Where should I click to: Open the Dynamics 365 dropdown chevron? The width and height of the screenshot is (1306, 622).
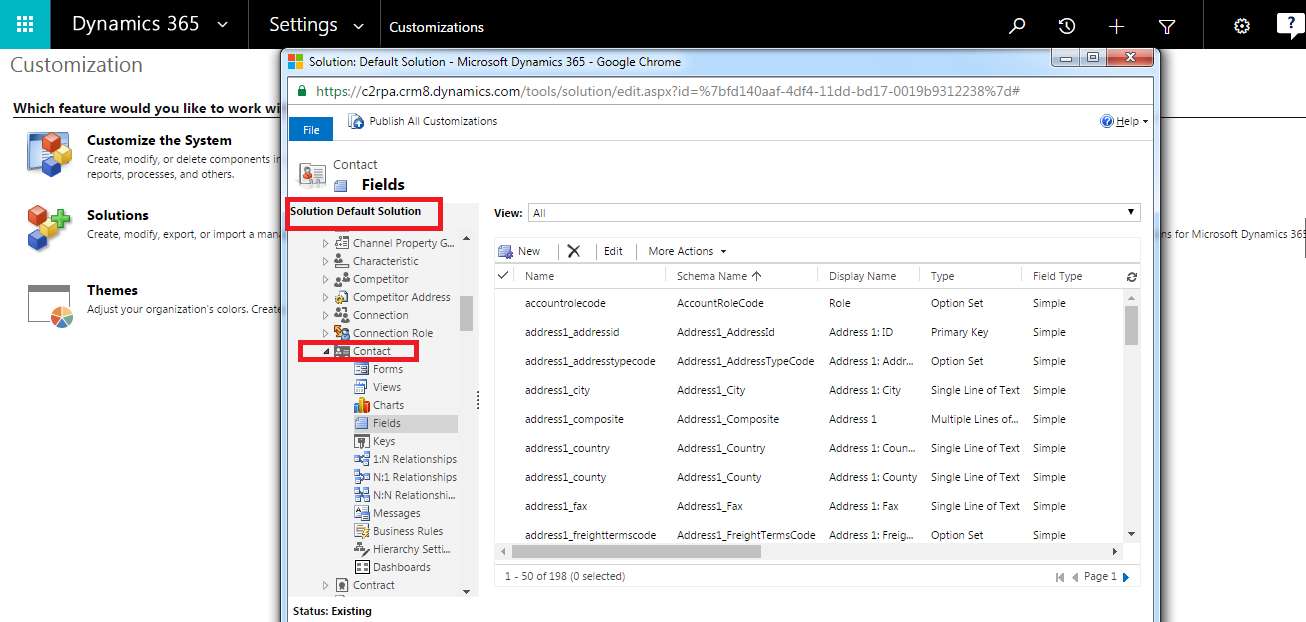point(222,25)
